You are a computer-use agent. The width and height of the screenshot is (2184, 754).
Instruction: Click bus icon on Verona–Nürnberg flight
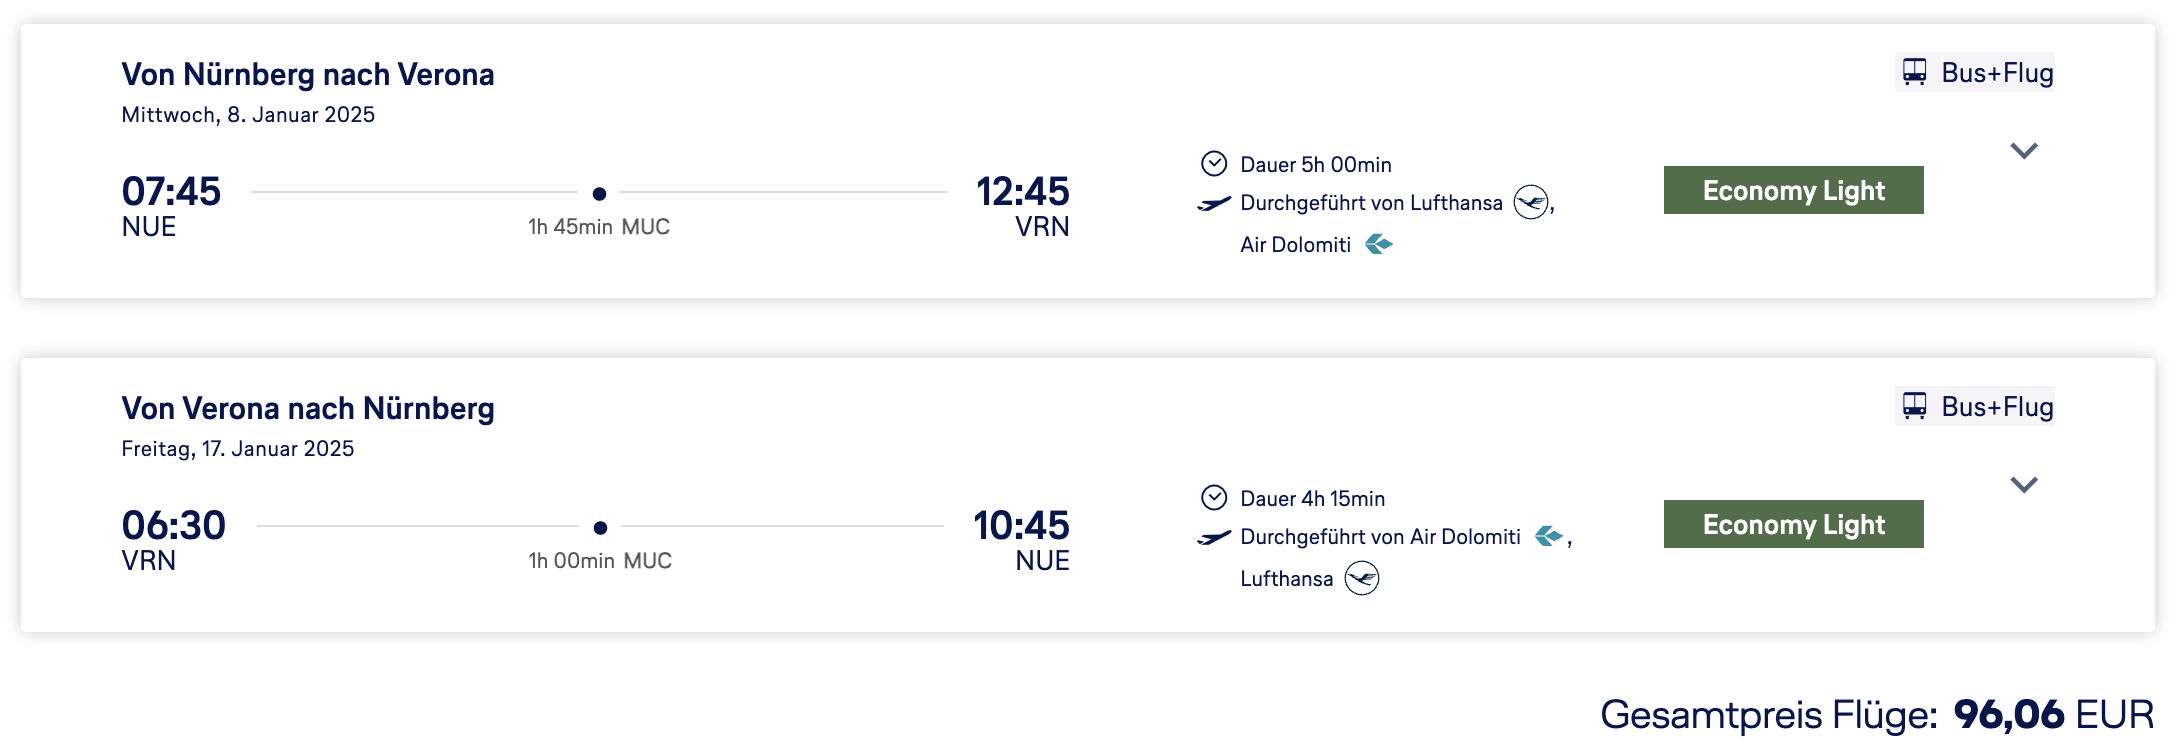pyautogui.click(x=1914, y=406)
